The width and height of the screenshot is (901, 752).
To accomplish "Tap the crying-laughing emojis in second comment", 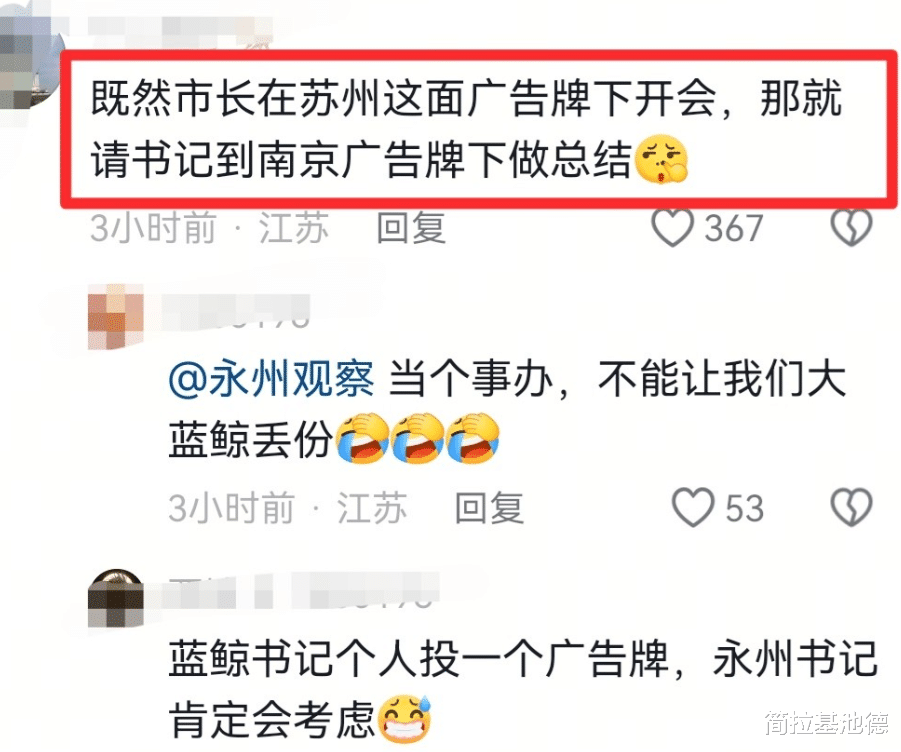I will click(417, 438).
